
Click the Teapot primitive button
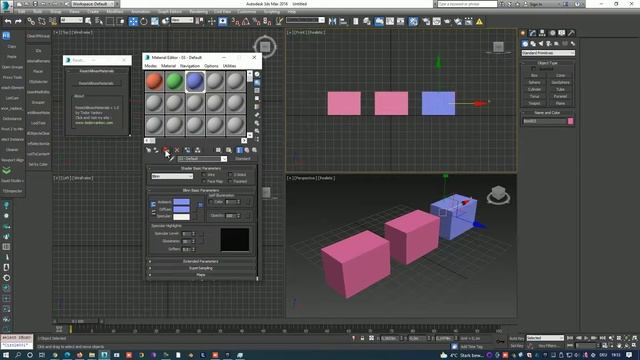pyautogui.click(x=534, y=103)
